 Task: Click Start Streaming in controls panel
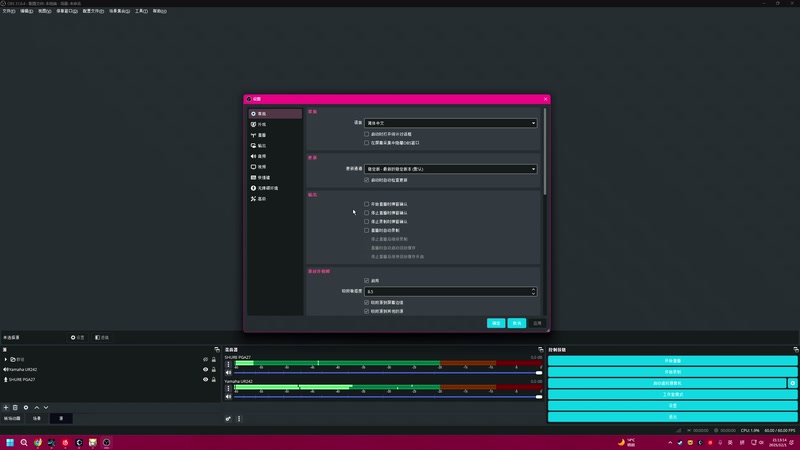point(672,361)
